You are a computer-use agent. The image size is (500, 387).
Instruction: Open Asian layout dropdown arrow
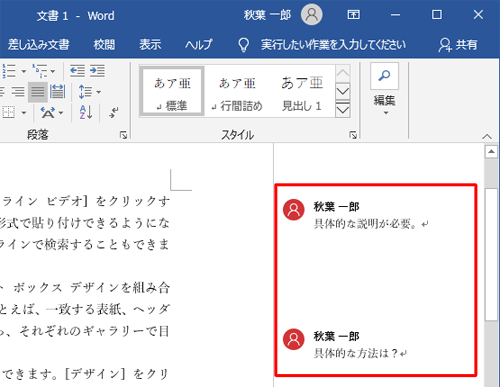pyautogui.click(x=61, y=113)
